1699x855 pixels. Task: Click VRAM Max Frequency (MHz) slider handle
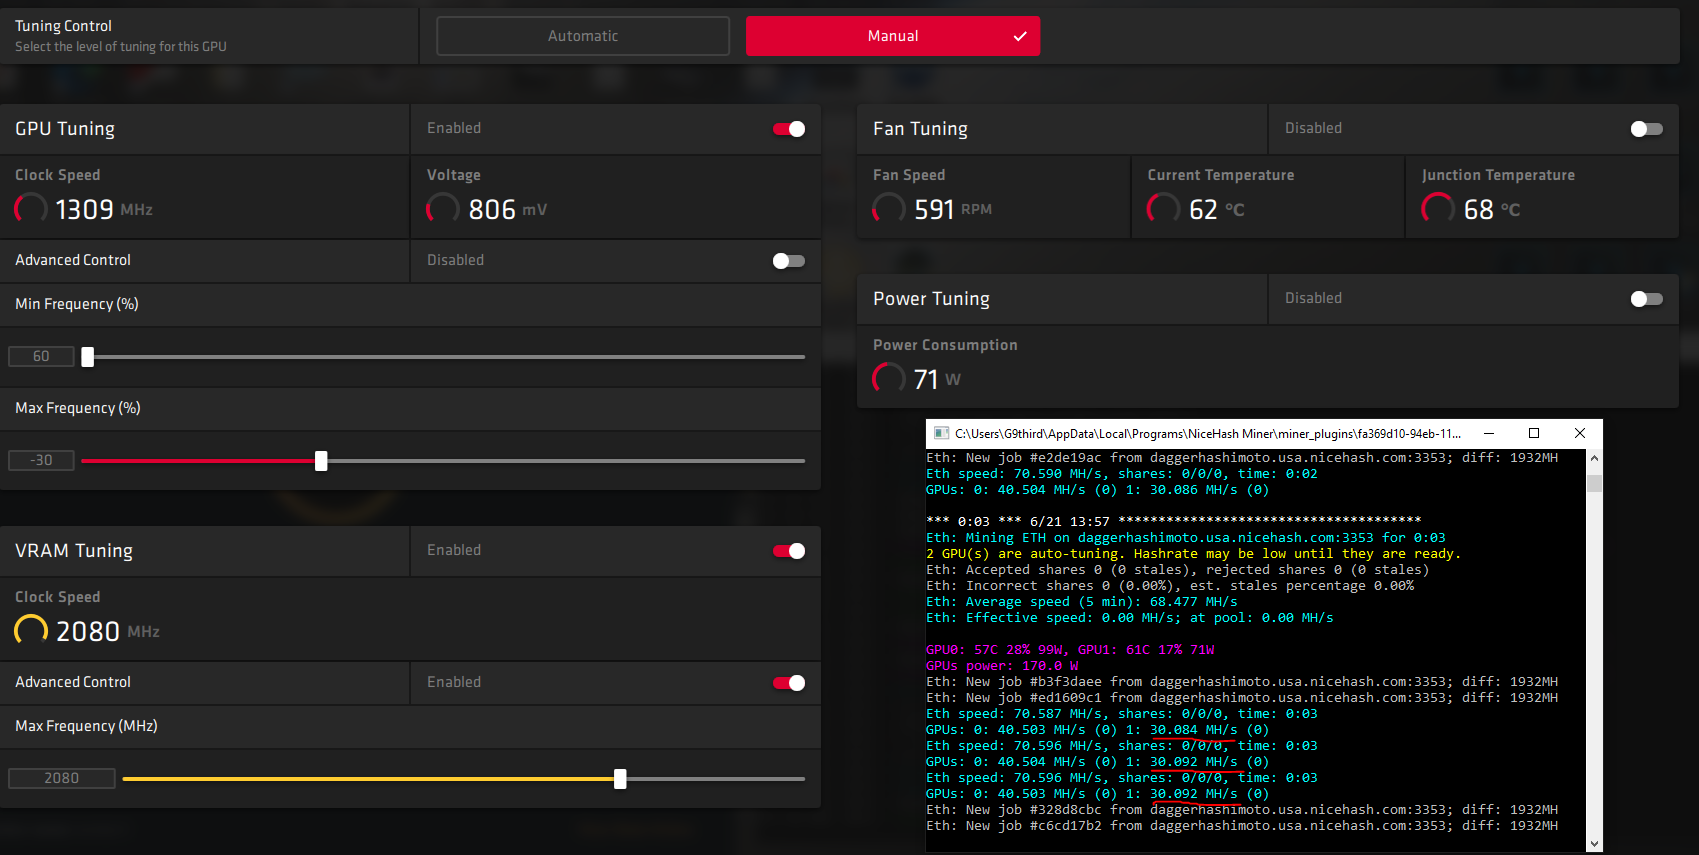(620, 779)
